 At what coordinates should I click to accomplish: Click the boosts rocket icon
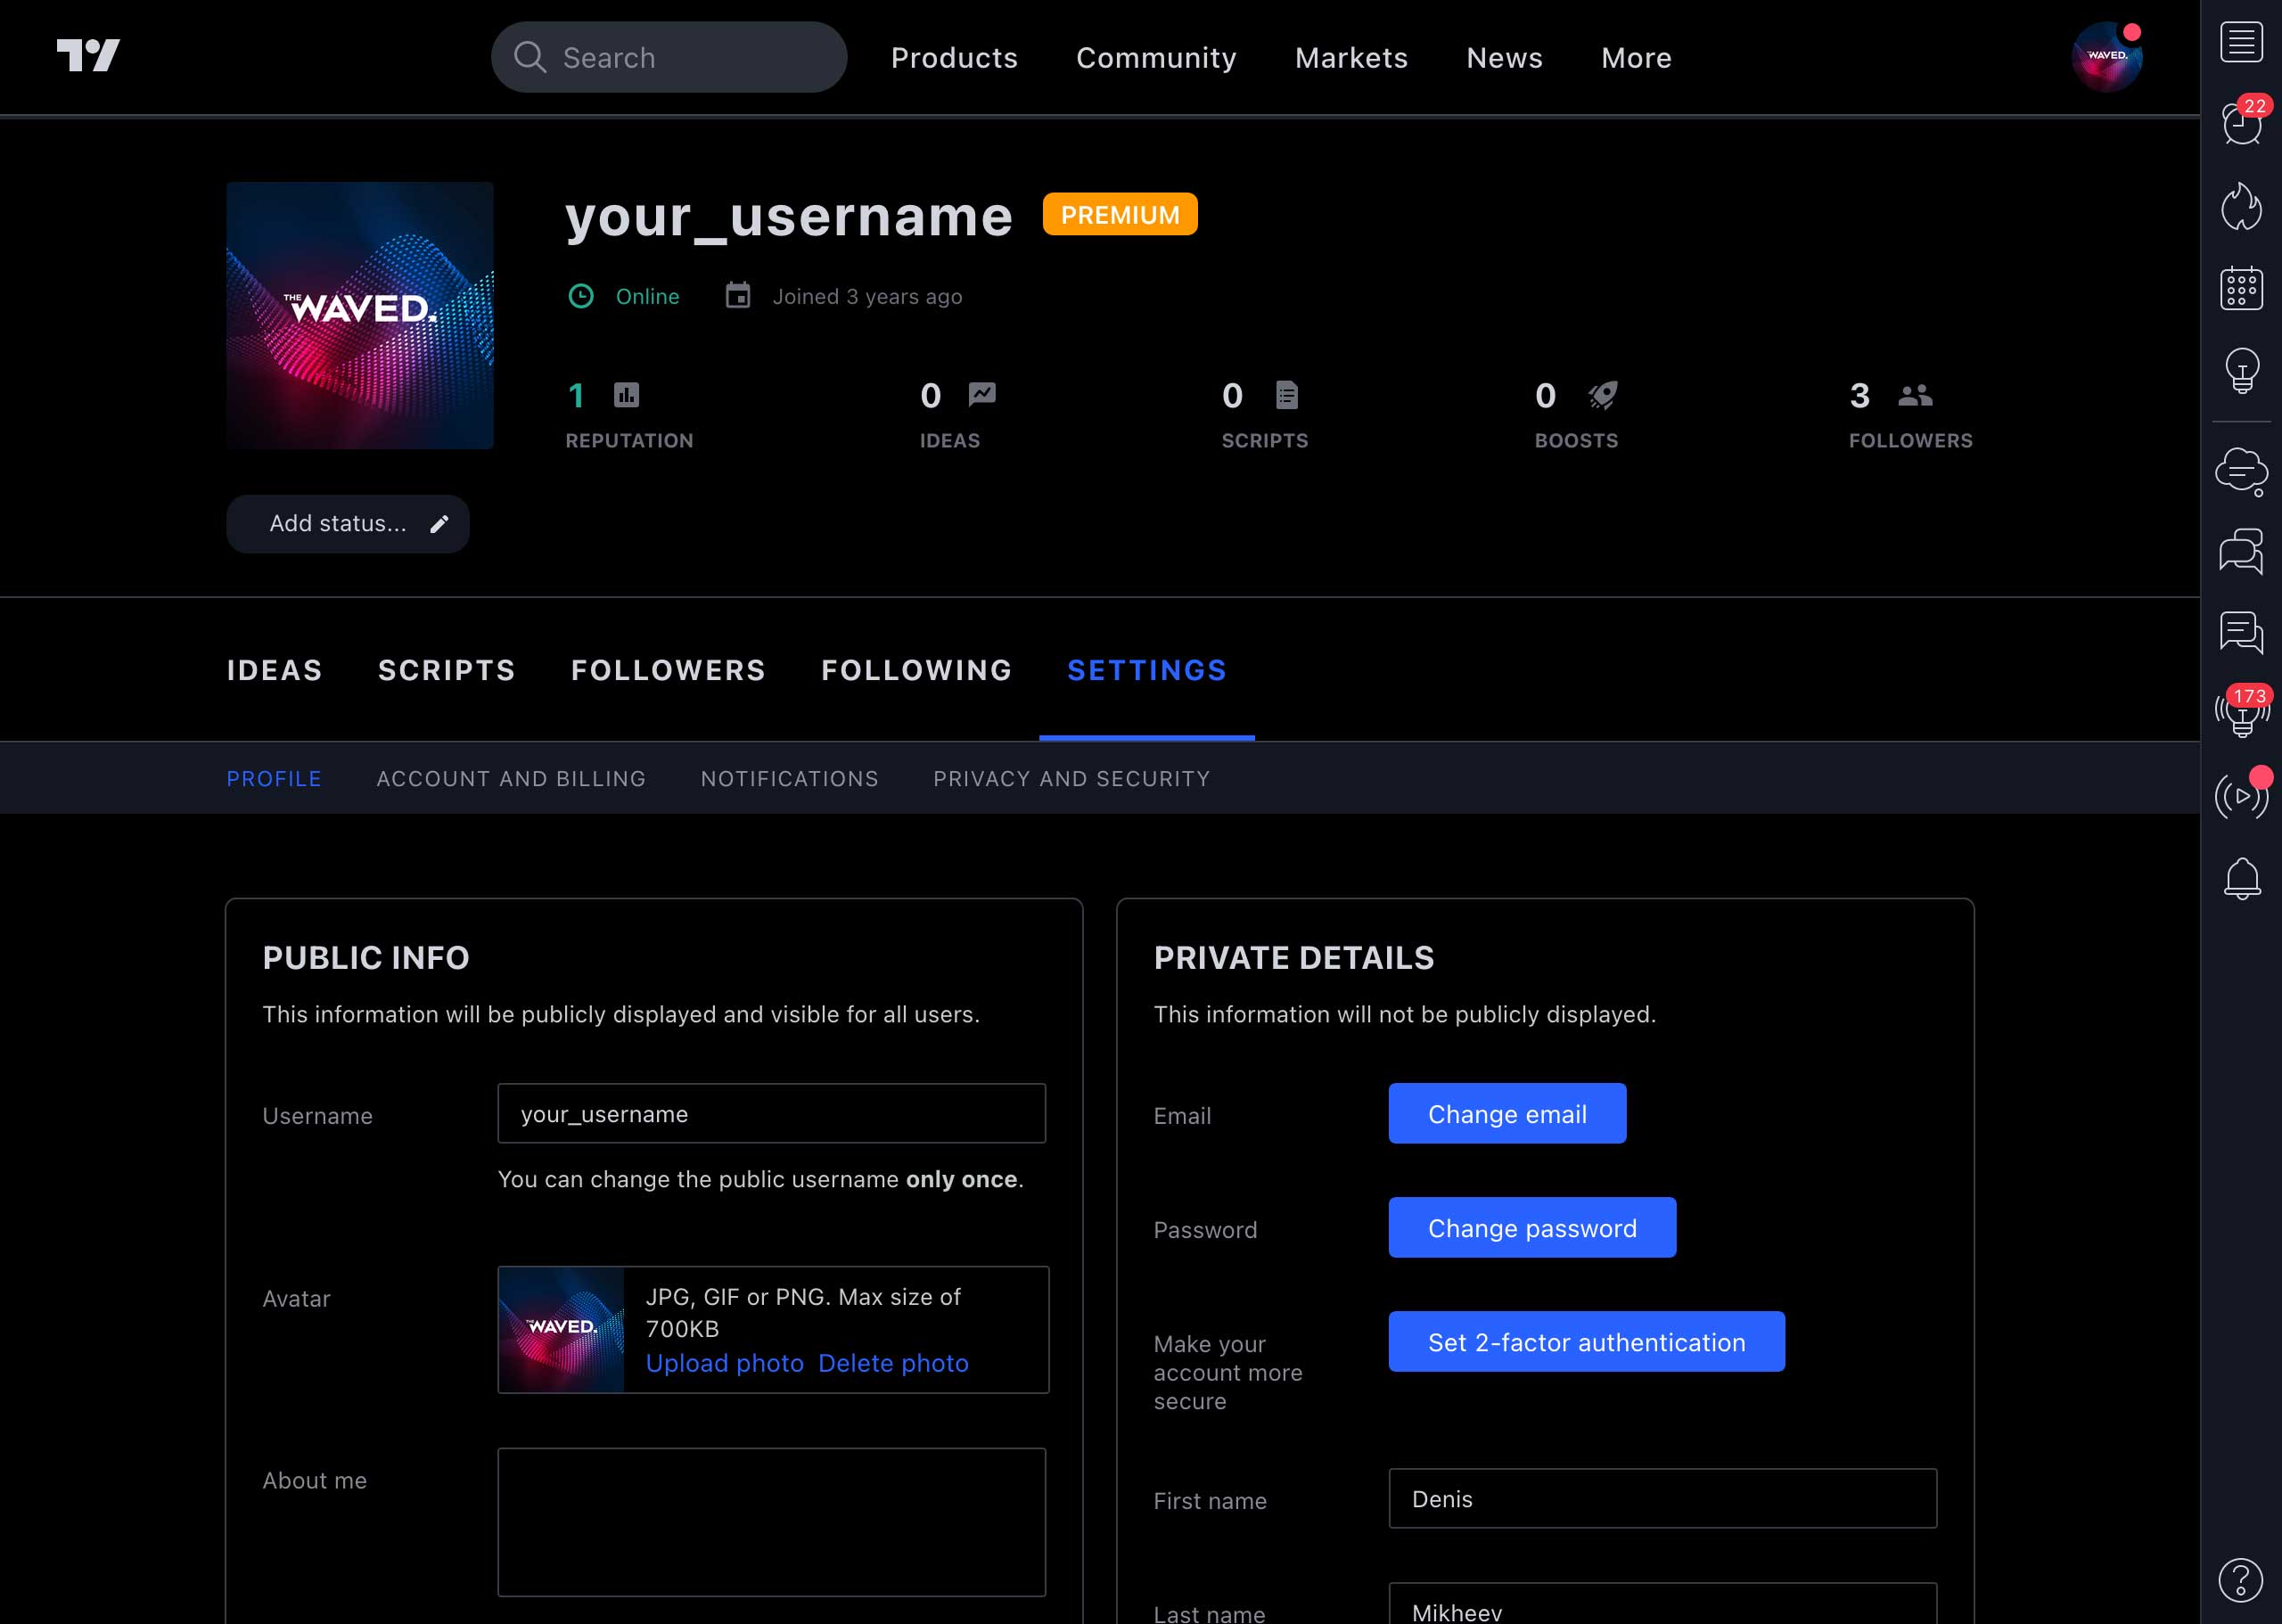pyautogui.click(x=1603, y=395)
